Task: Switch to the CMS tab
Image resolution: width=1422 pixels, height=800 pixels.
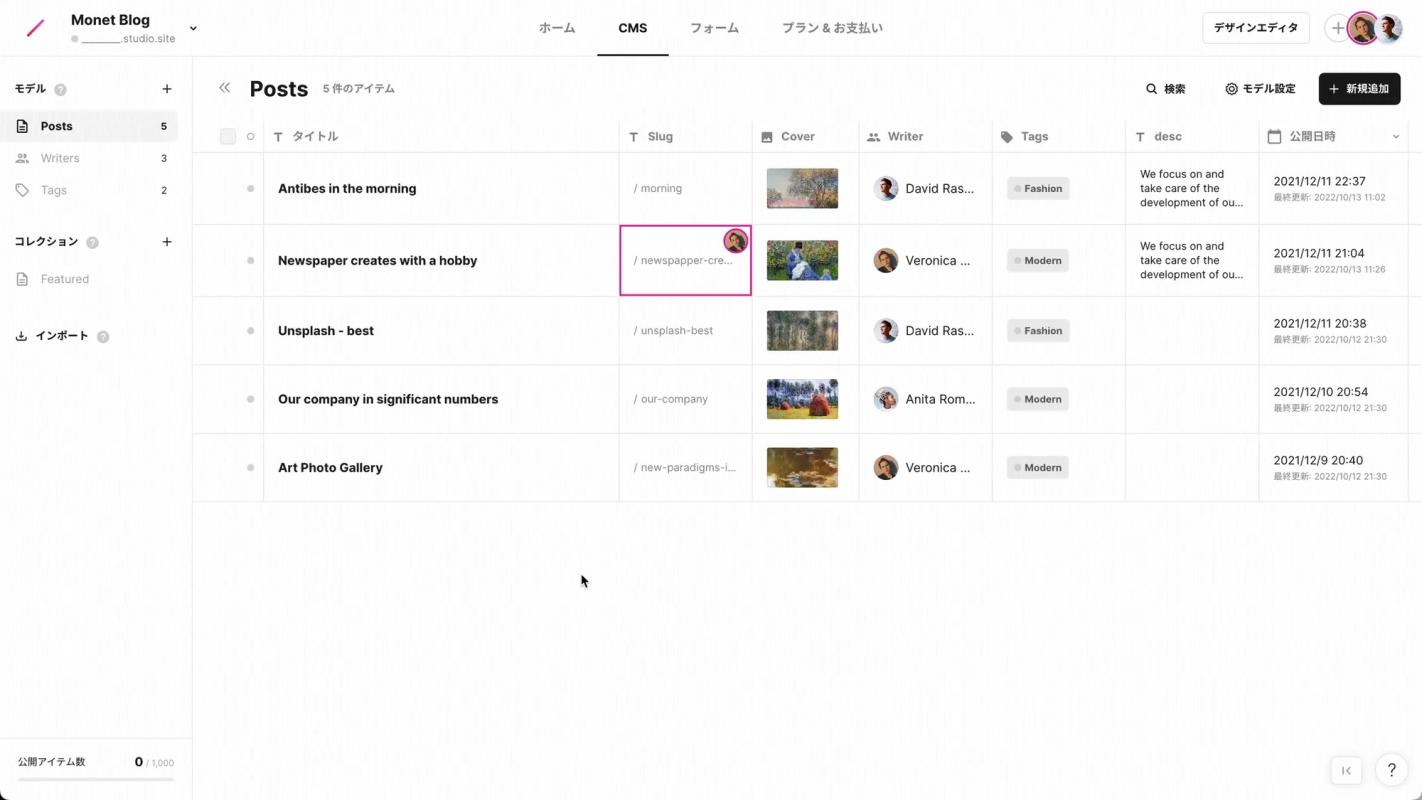Action: [x=633, y=28]
